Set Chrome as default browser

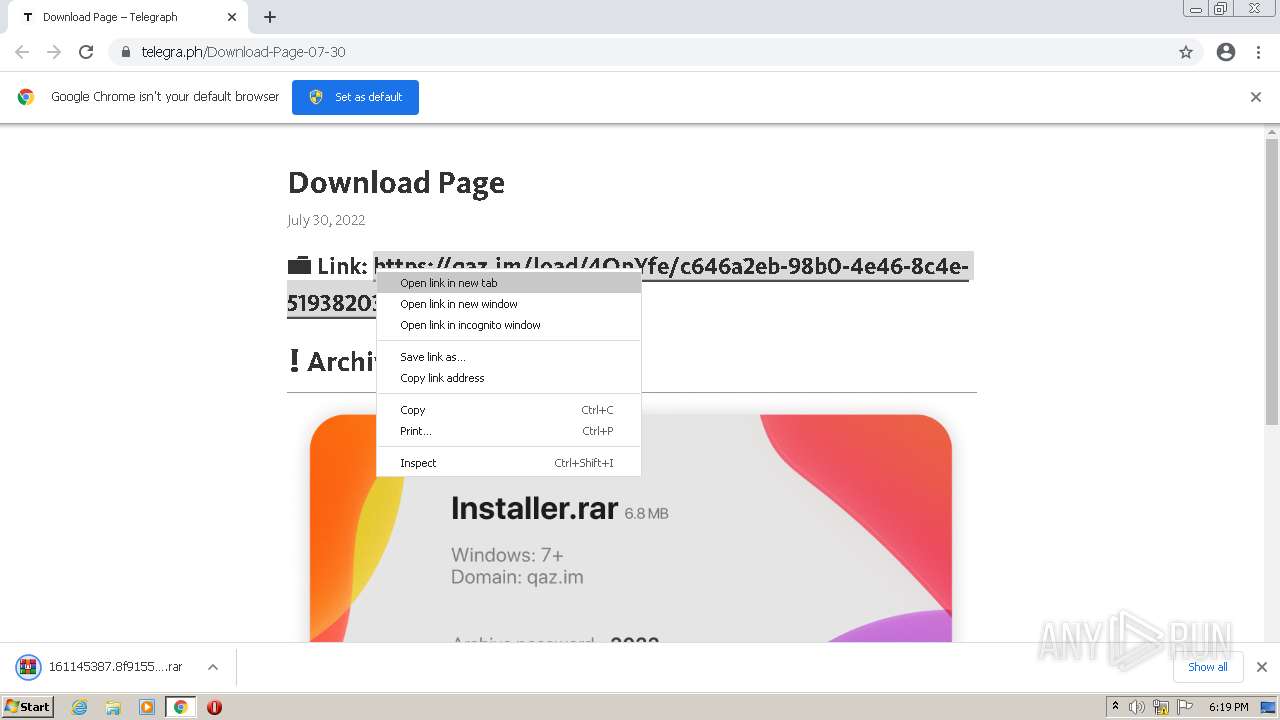tap(355, 97)
